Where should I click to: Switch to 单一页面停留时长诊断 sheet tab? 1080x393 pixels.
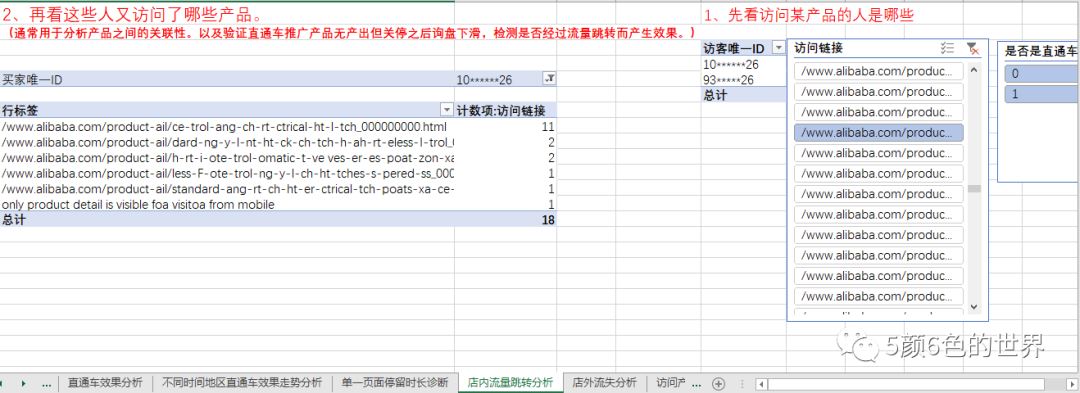(395, 383)
